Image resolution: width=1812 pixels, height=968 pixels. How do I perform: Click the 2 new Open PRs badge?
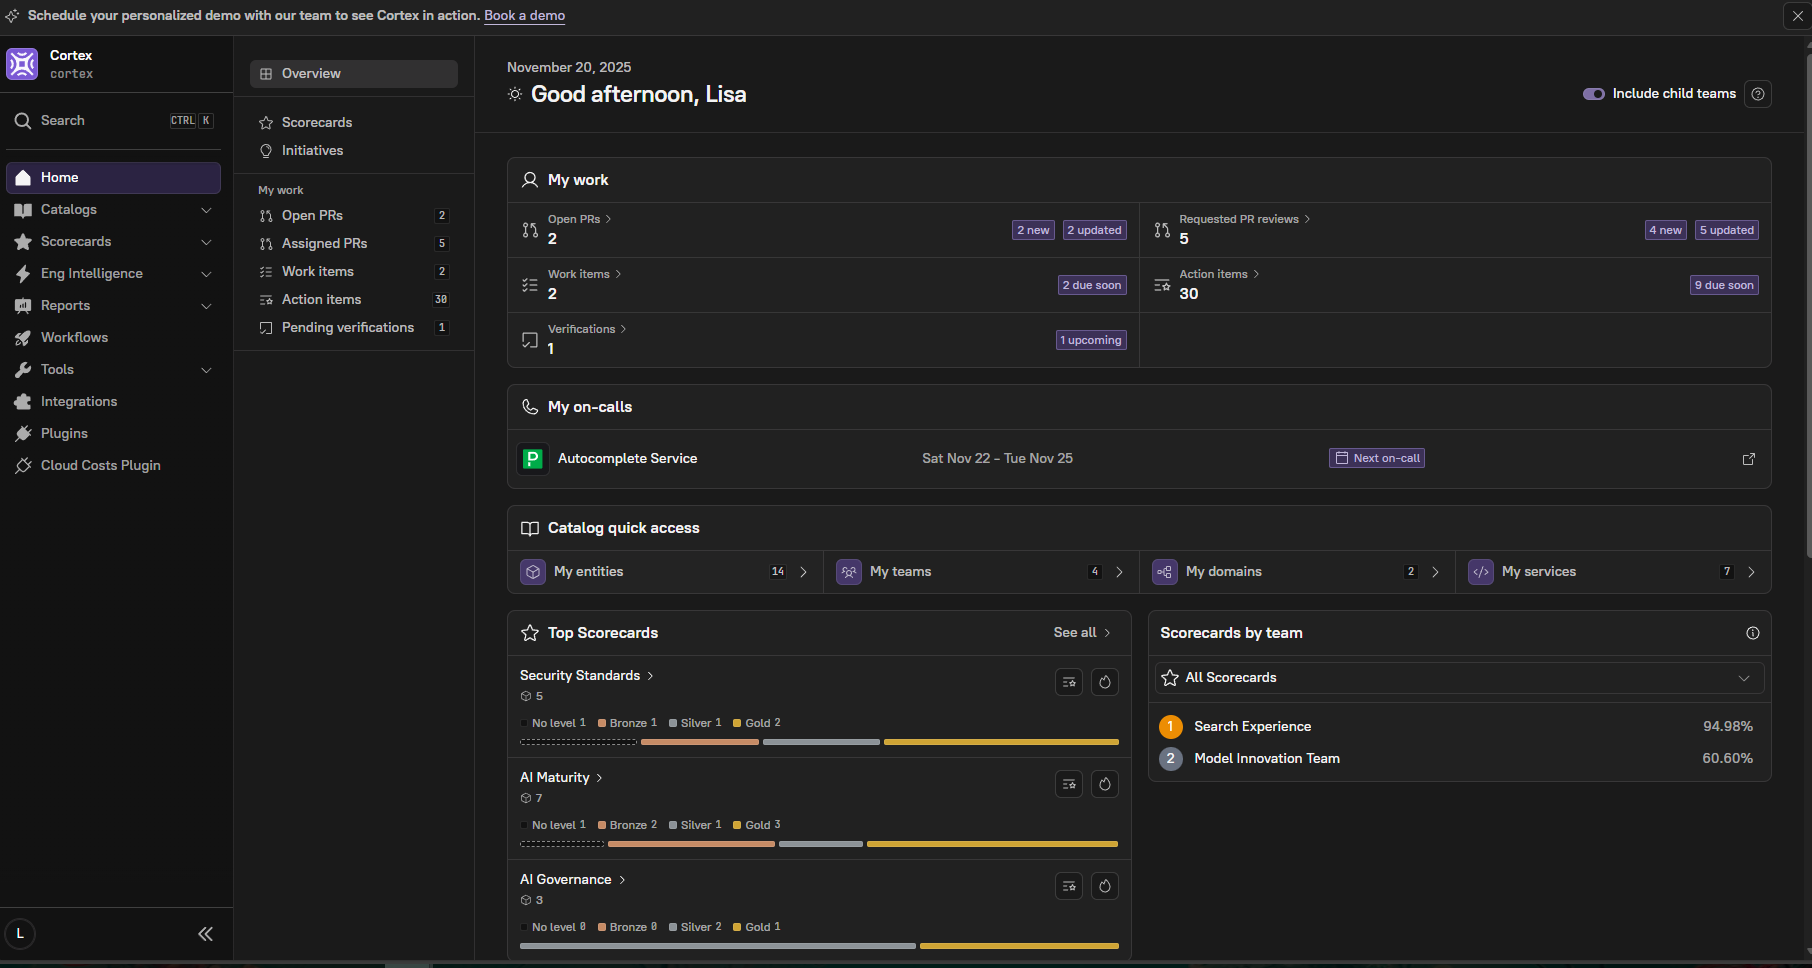tap(1033, 230)
